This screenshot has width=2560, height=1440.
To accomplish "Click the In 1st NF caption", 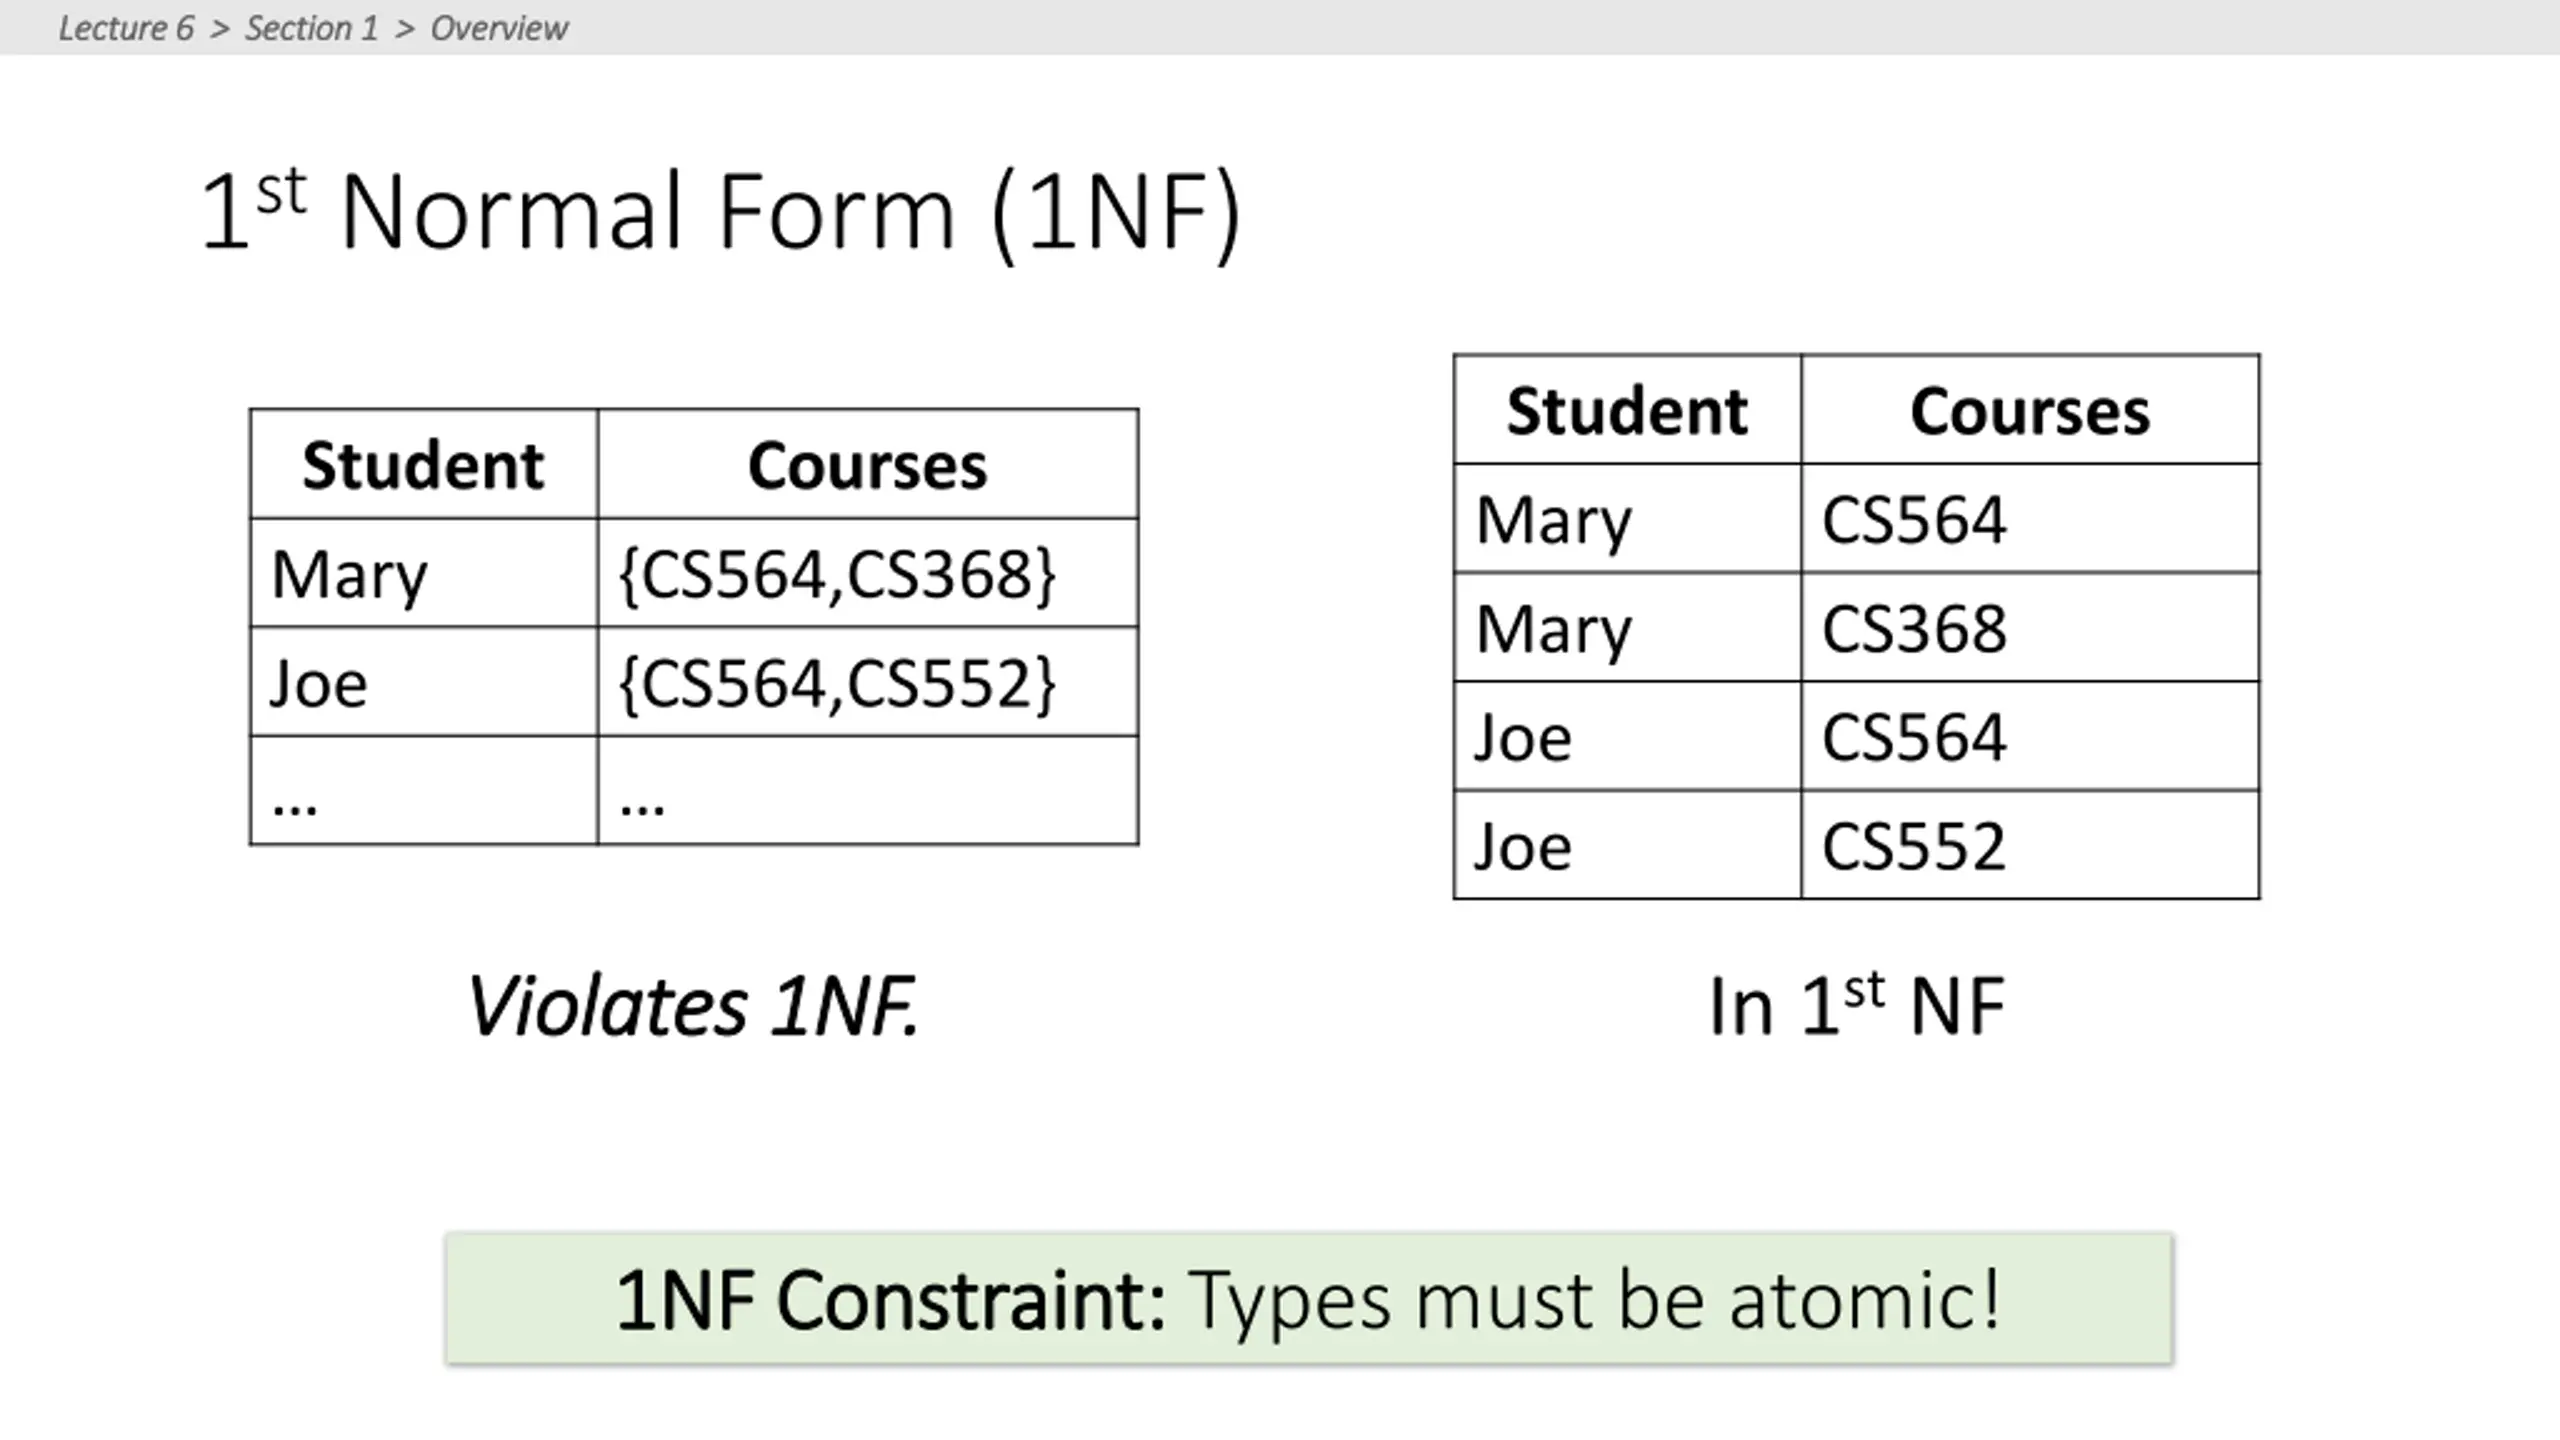I will coord(1856,1006).
